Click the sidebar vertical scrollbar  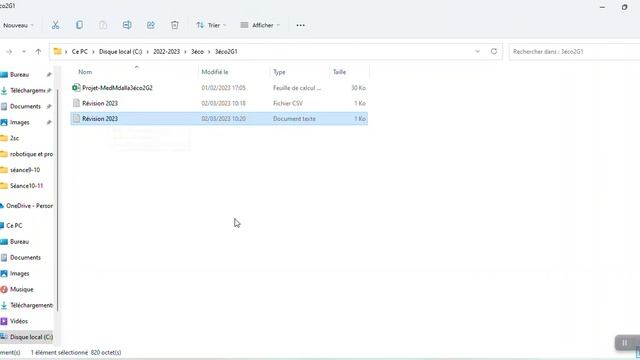pos(58,200)
